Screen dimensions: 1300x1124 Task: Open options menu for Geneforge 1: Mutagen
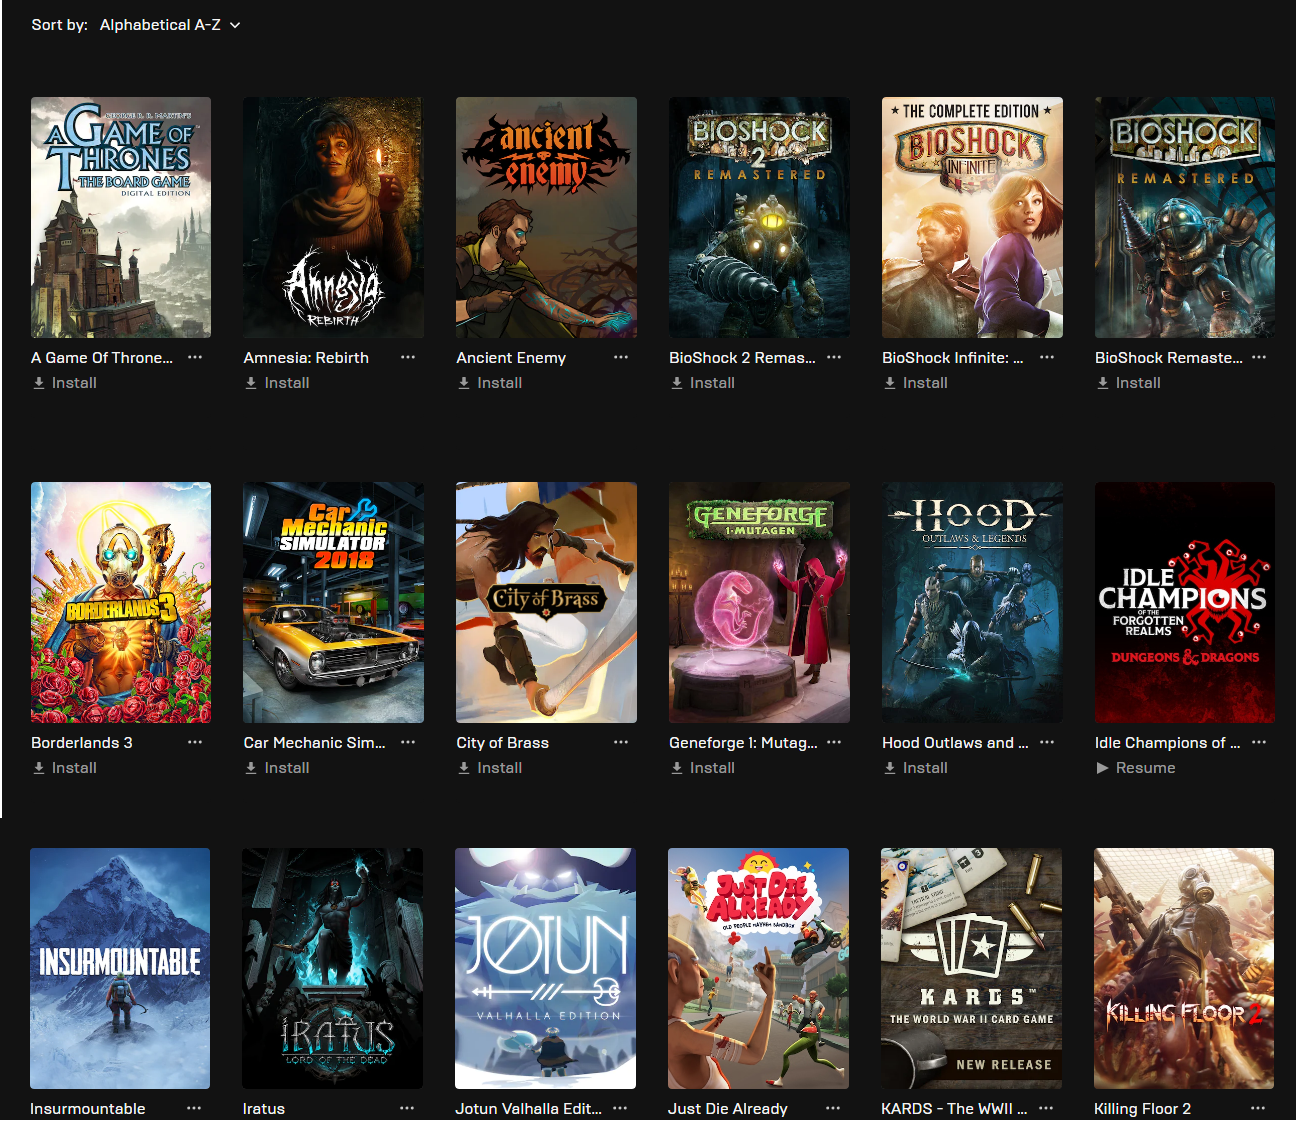coord(834,742)
